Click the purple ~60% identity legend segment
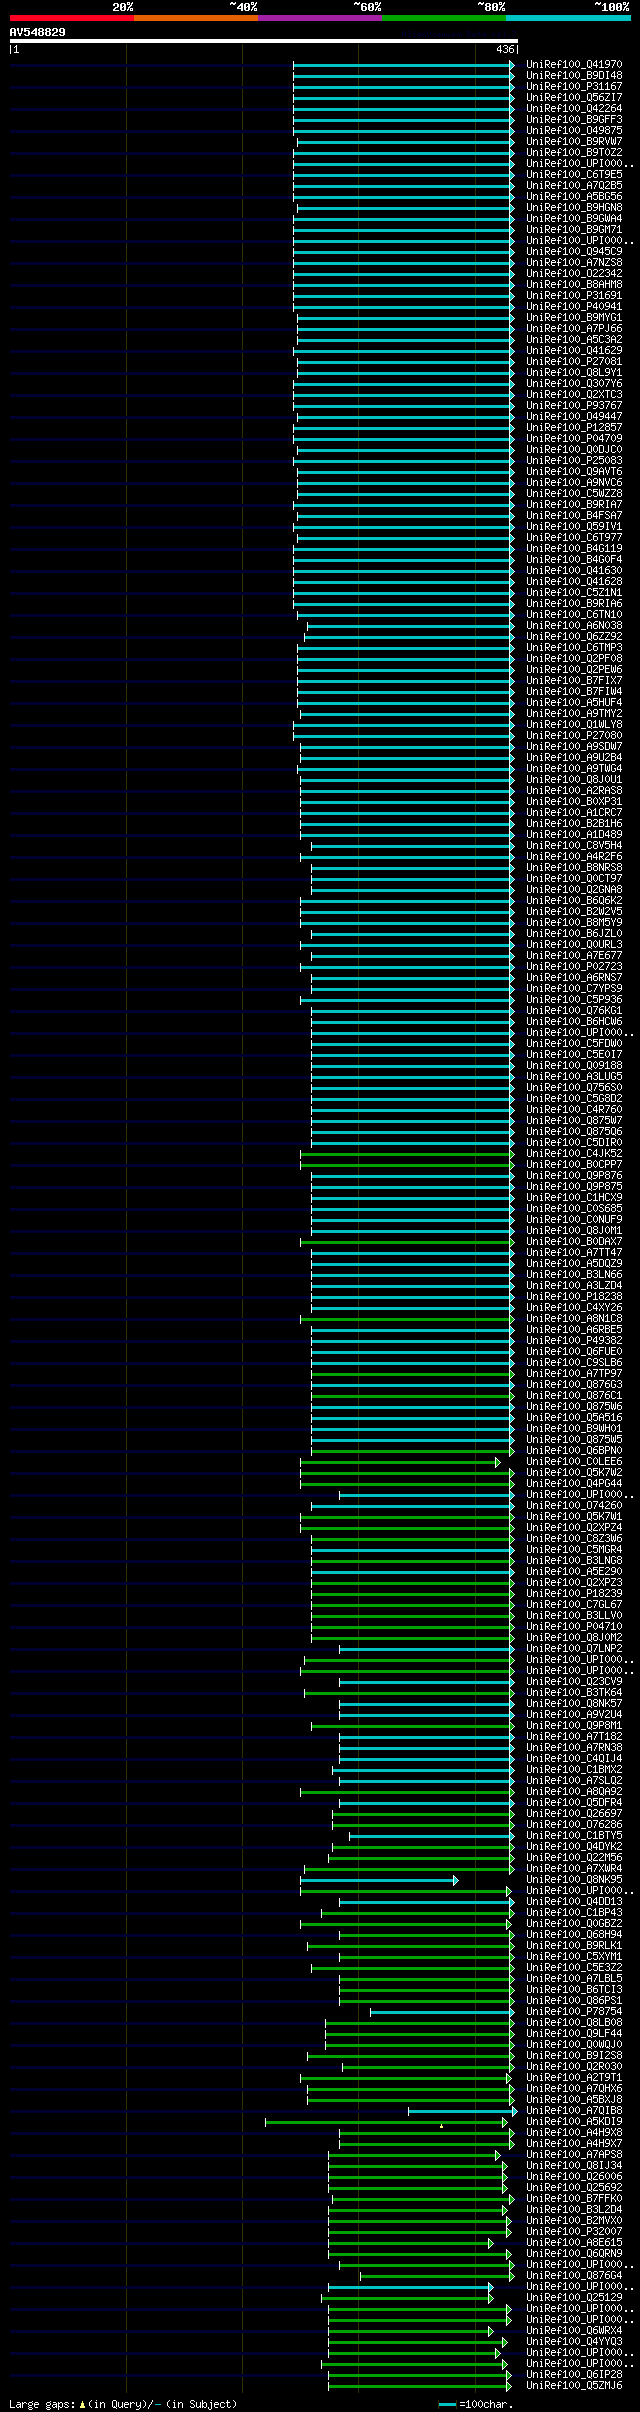Image resolution: width=640 pixels, height=2412 pixels. point(319,18)
